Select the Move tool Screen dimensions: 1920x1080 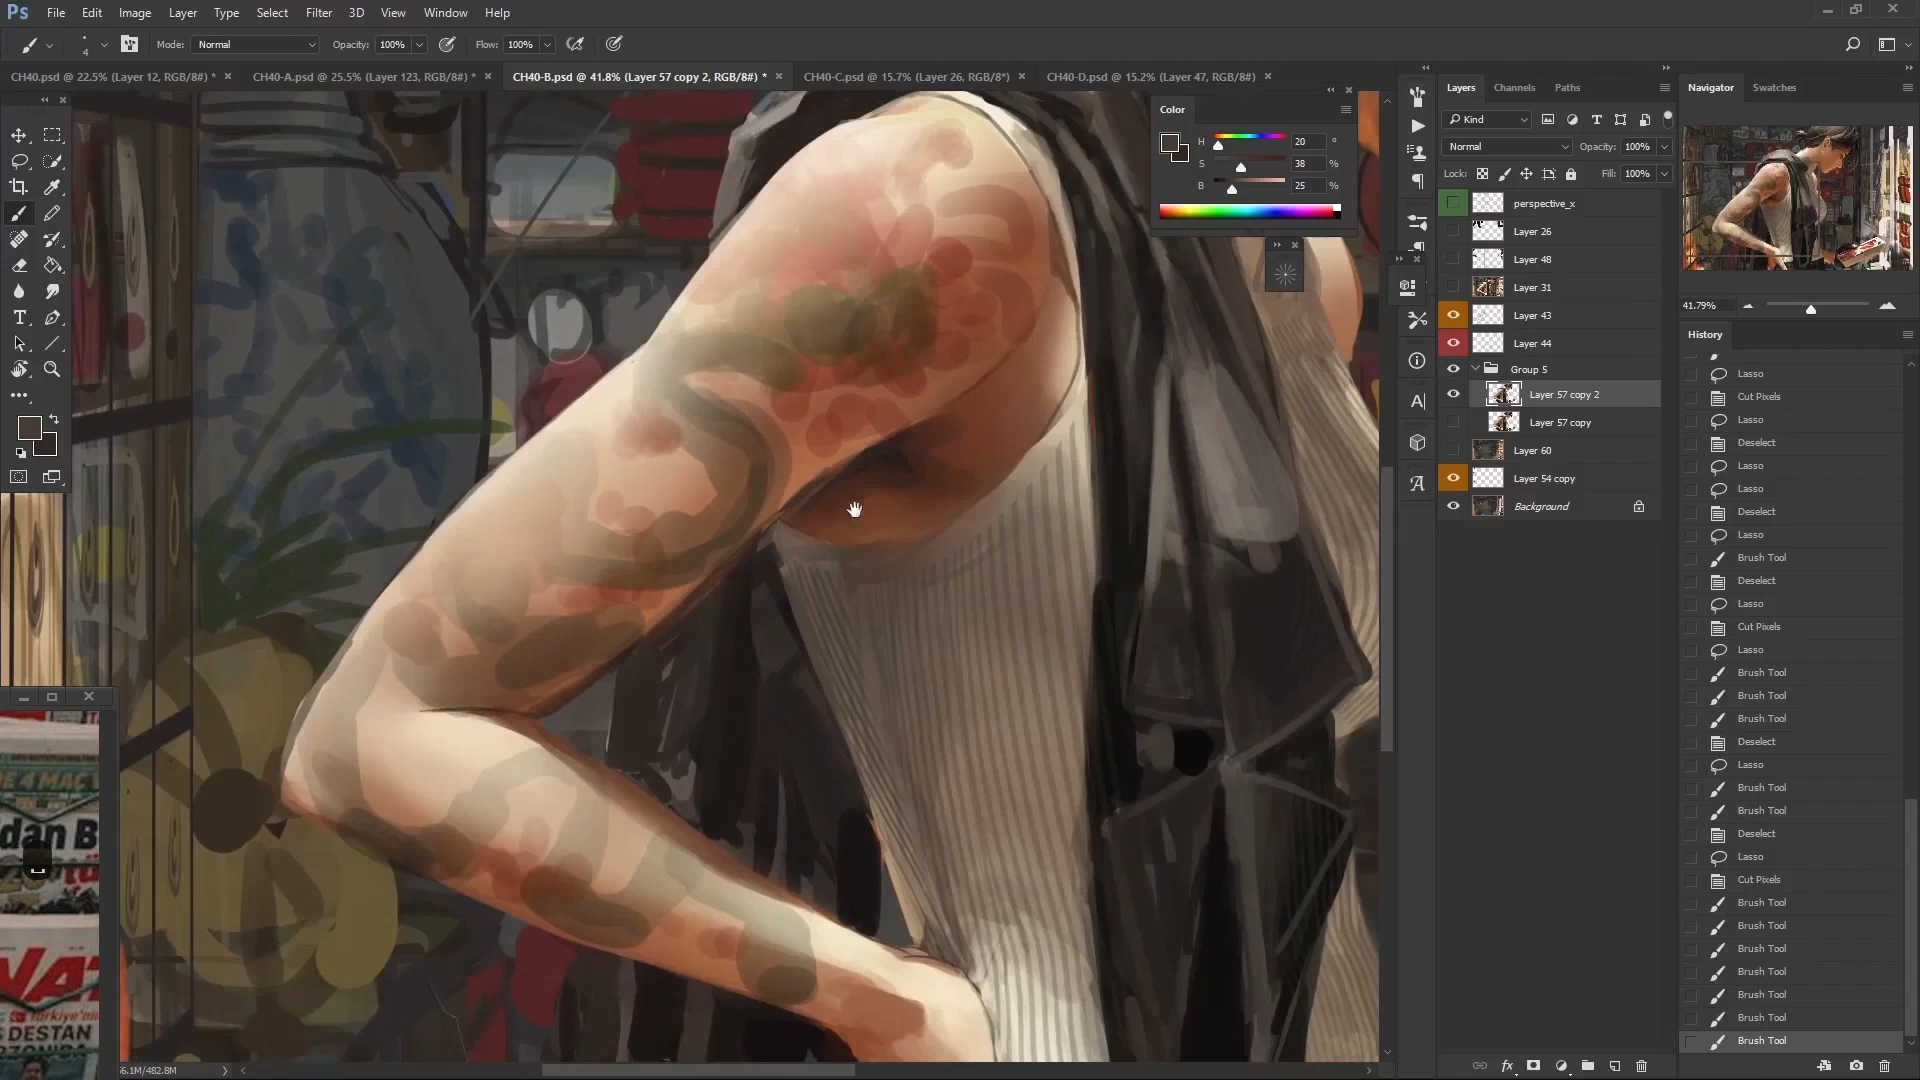[19, 135]
